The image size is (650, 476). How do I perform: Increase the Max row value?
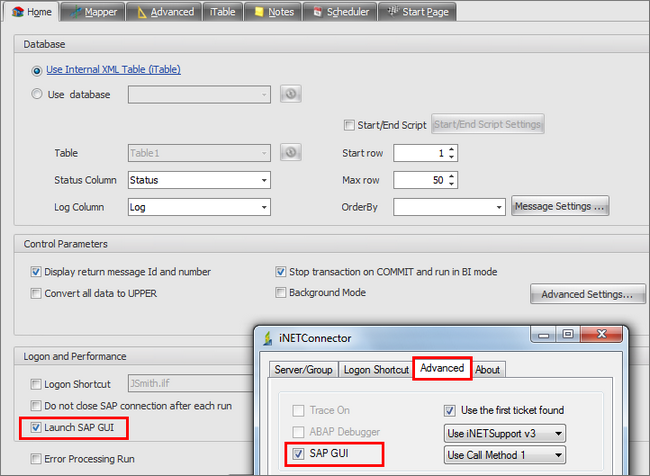click(x=451, y=176)
